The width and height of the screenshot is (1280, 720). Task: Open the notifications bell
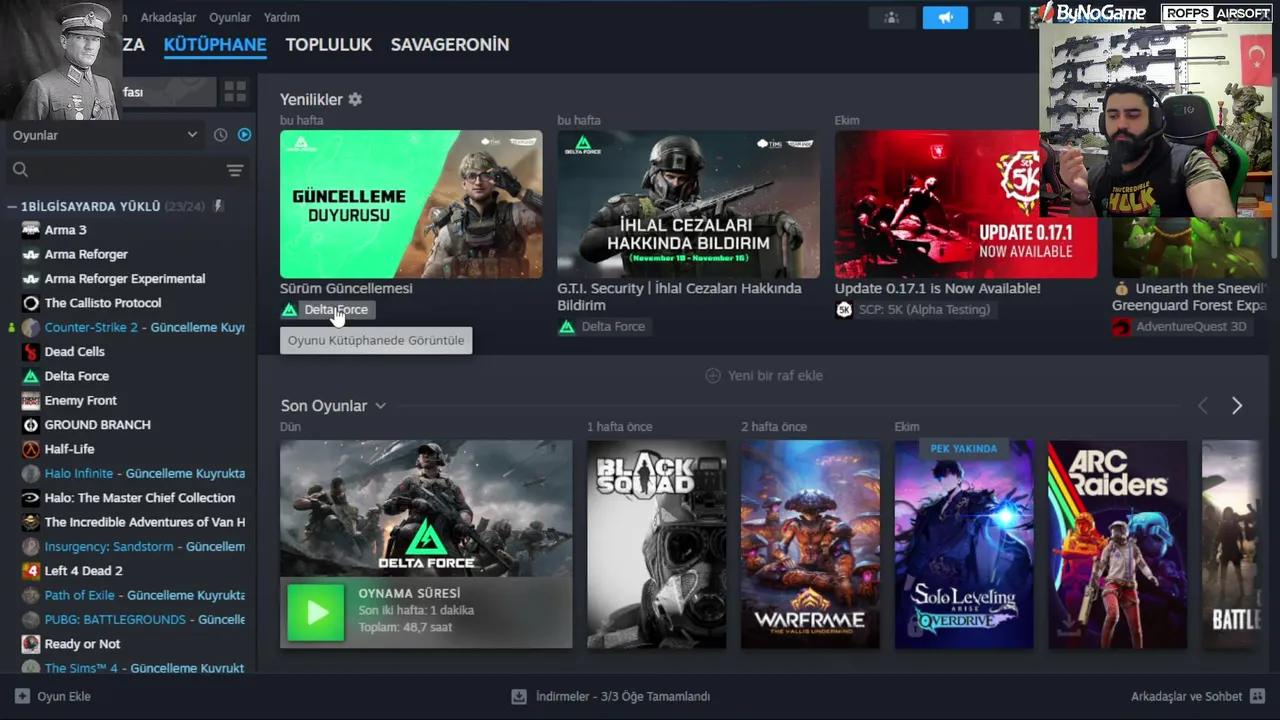click(997, 18)
